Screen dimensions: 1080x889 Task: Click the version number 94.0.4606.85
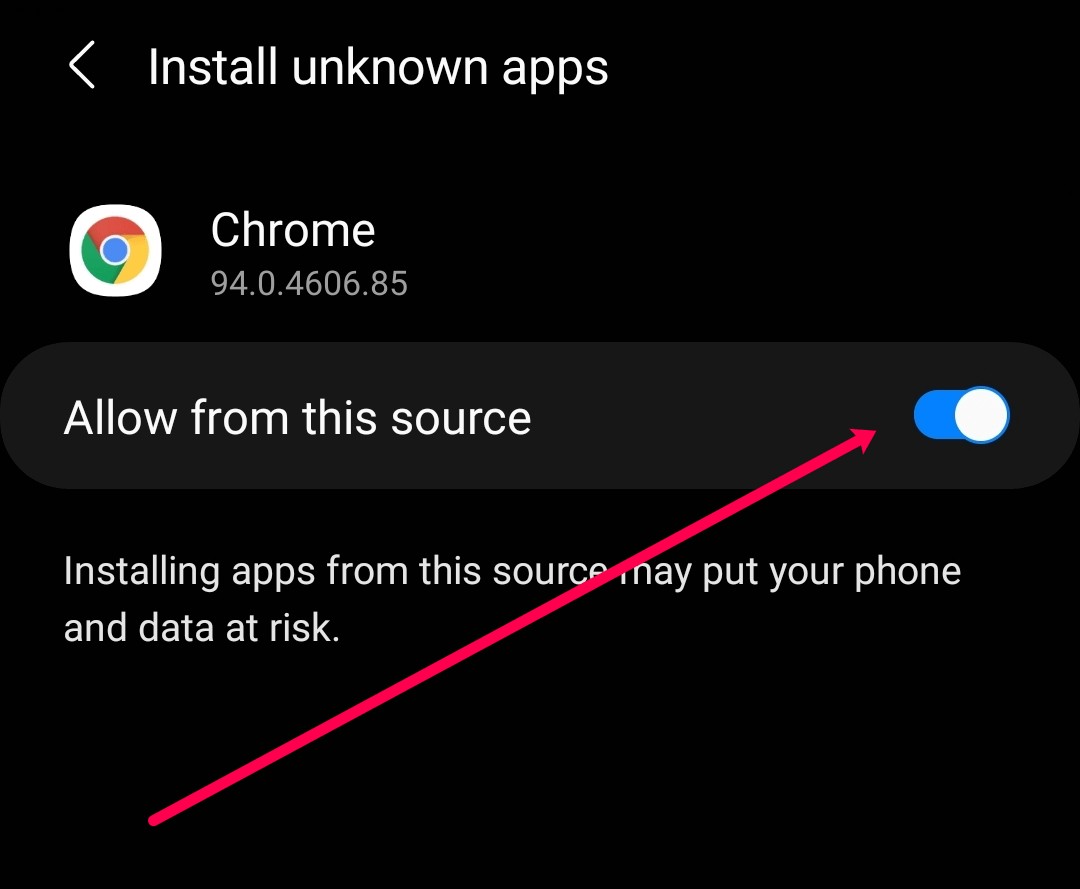pos(309,283)
